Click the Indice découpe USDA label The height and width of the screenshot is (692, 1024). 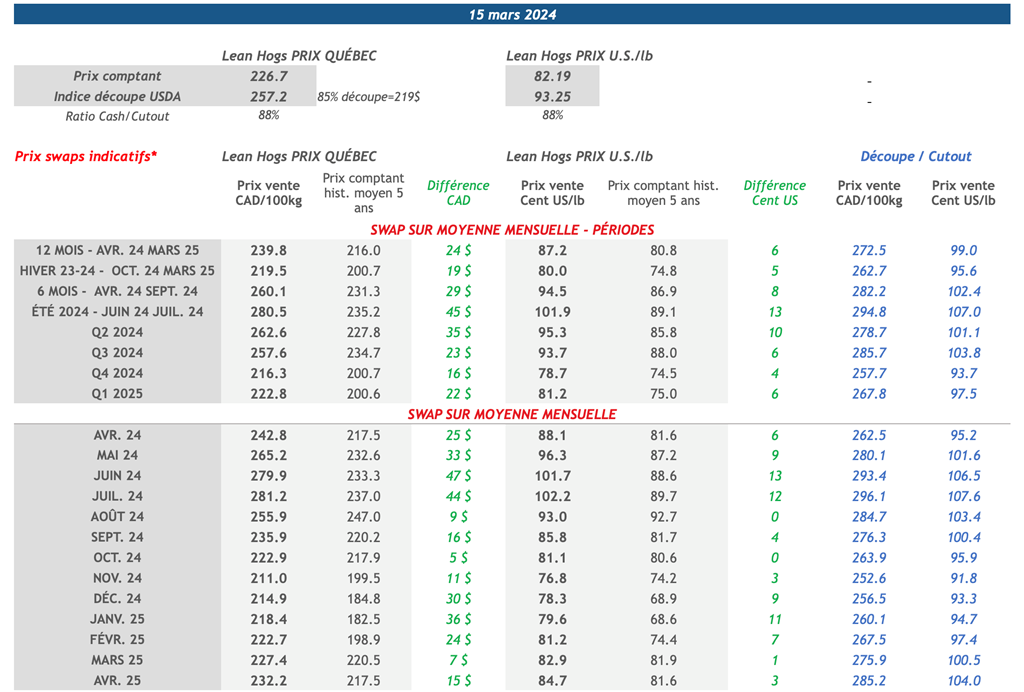pyautogui.click(x=117, y=97)
